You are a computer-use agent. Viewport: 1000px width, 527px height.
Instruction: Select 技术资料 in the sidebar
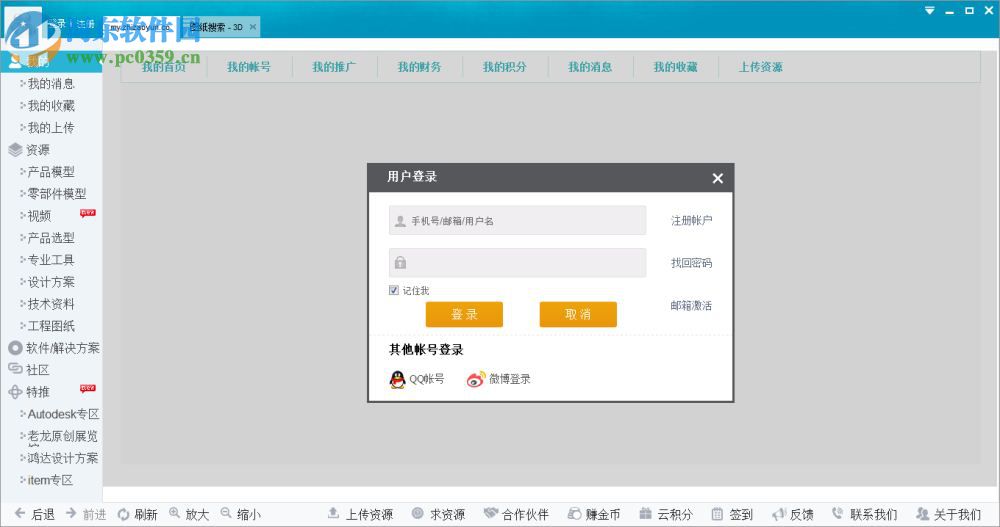51,304
